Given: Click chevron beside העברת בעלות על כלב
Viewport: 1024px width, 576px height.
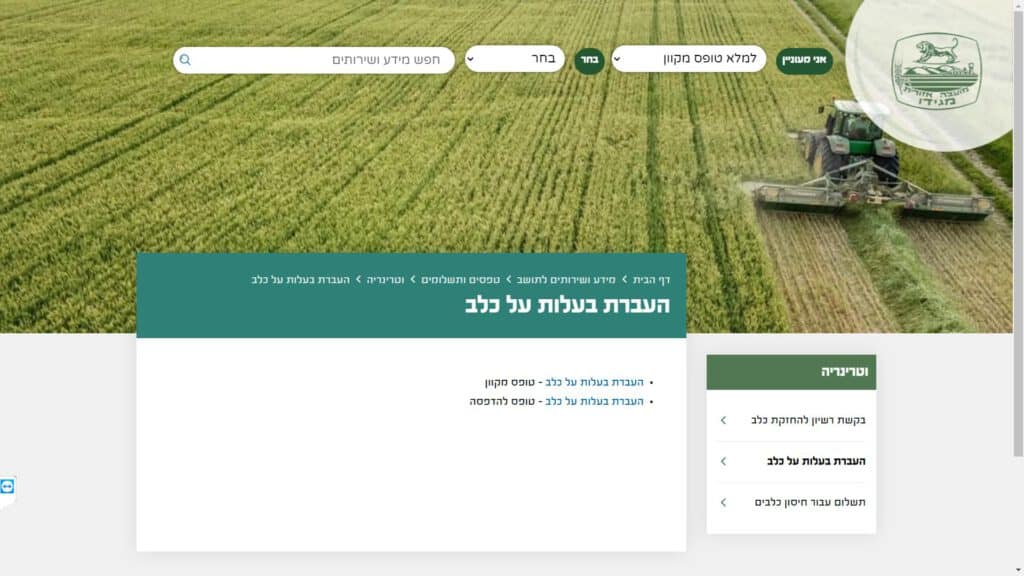Looking at the screenshot, I should pos(723,461).
